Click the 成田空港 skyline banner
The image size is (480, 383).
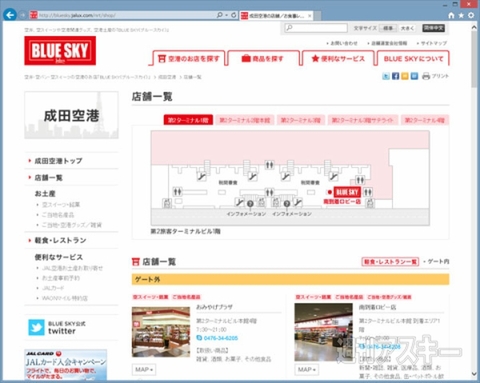(x=71, y=115)
